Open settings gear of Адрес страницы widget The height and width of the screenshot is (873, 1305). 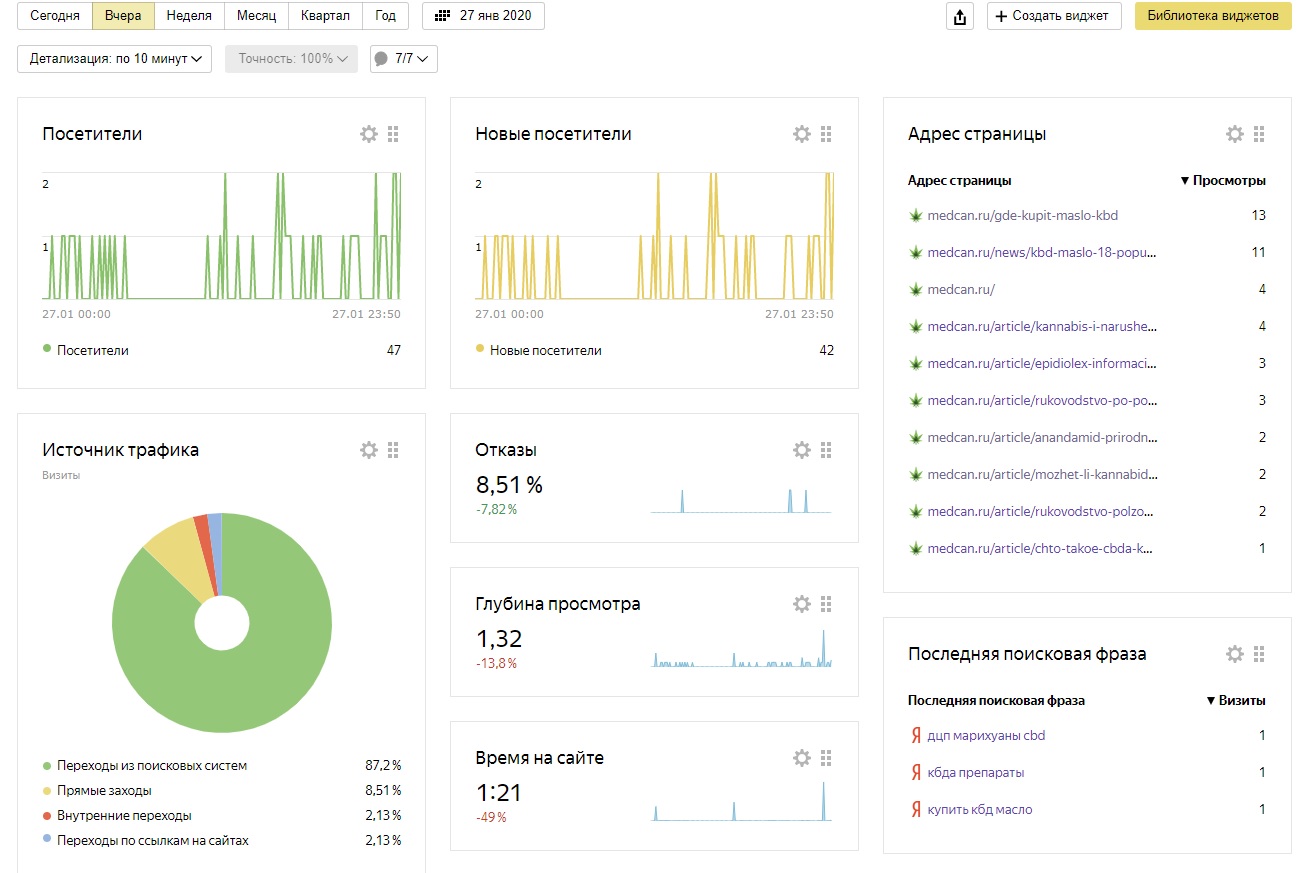pos(1235,134)
